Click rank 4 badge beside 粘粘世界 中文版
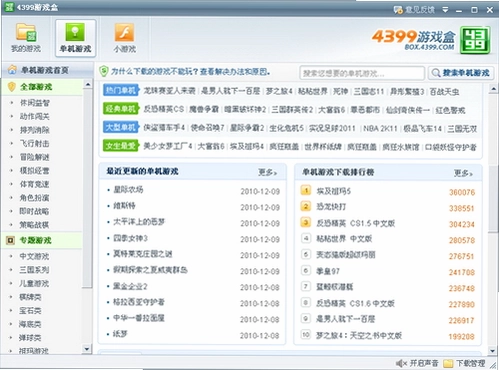The width and height of the screenshot is (499, 370). (306, 238)
